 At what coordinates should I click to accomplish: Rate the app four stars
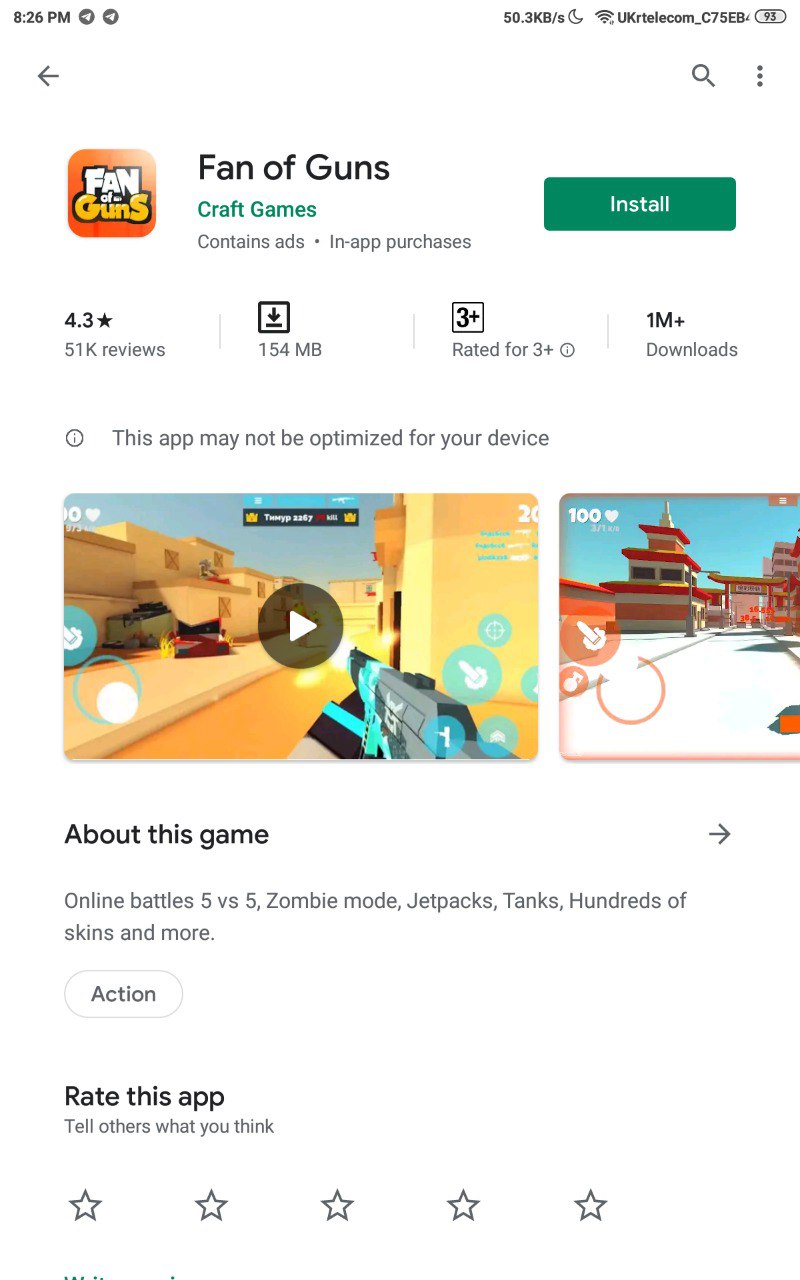(463, 1206)
